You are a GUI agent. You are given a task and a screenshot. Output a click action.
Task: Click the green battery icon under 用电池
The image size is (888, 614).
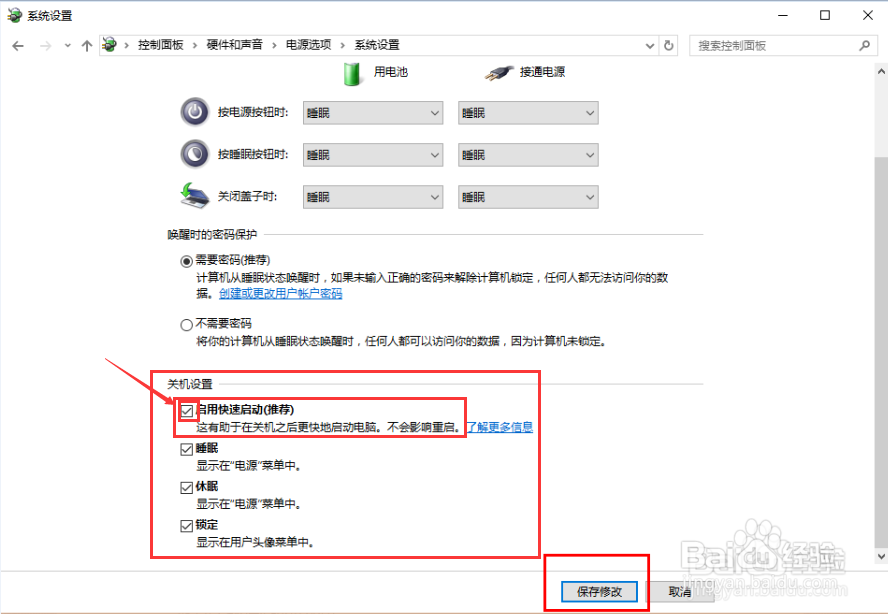pyautogui.click(x=352, y=72)
